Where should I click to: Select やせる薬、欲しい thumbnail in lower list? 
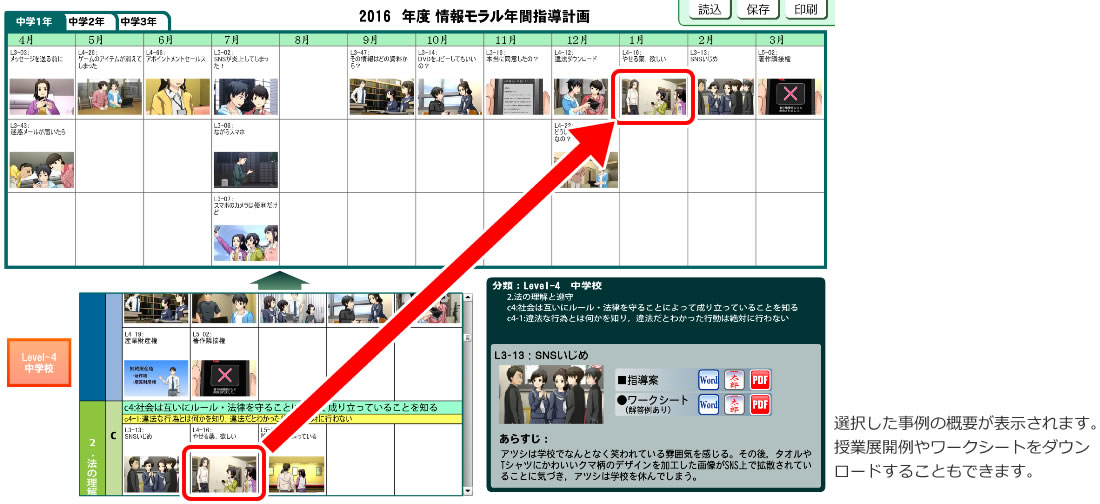click(x=224, y=475)
